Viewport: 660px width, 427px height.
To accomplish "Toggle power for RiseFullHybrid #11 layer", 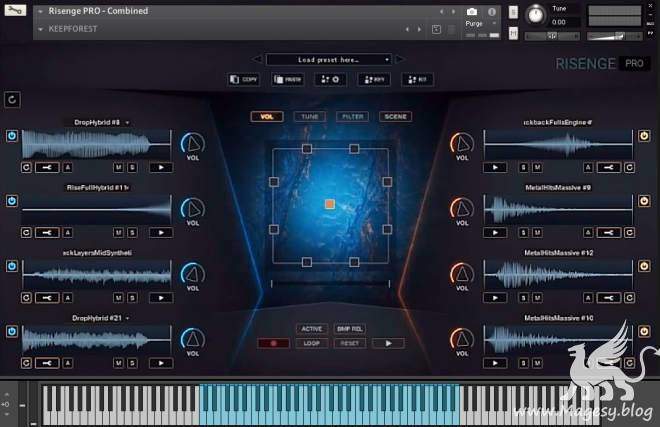I will click(x=12, y=201).
